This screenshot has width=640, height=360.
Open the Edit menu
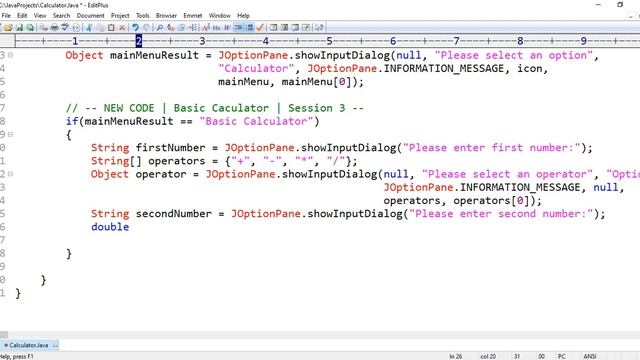pos(22,16)
